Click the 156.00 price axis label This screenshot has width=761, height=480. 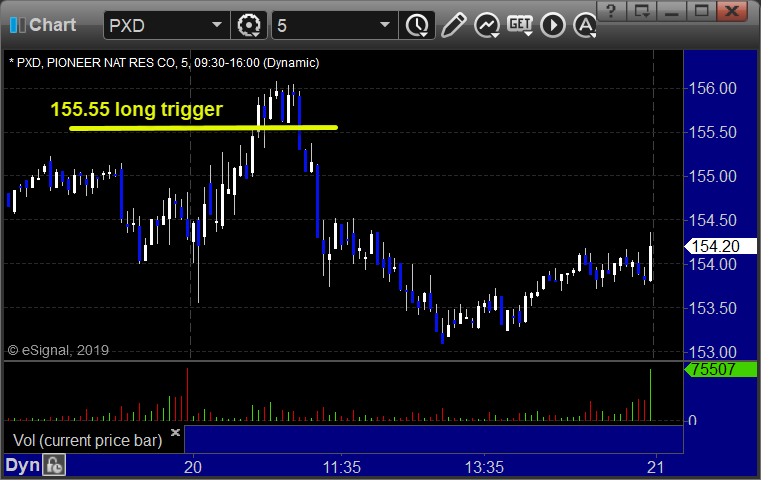pyautogui.click(x=712, y=88)
